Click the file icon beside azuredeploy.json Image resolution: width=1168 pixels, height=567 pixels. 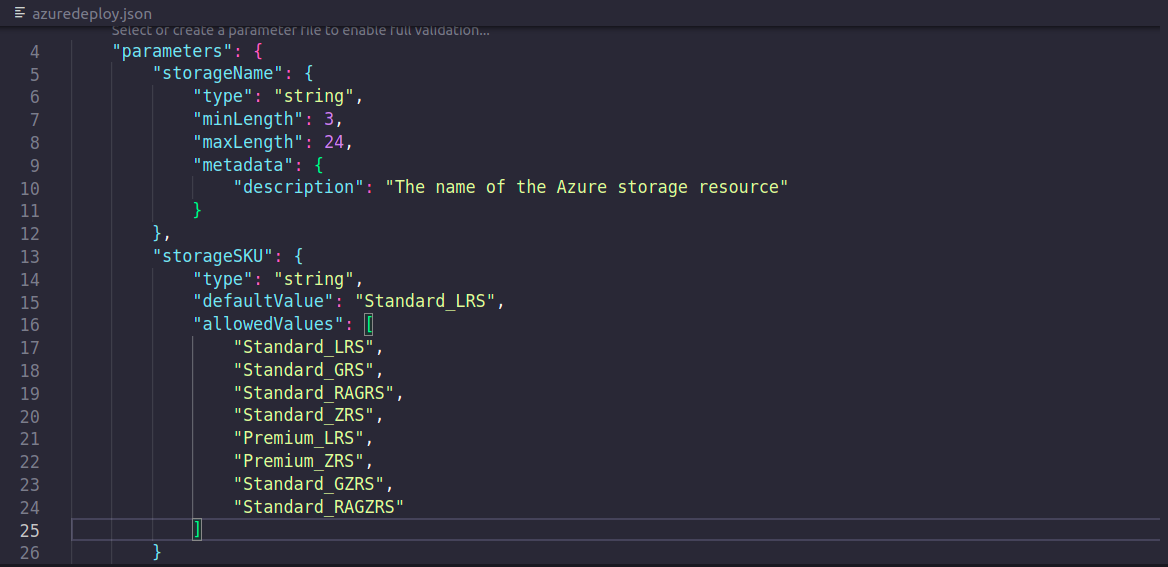point(20,13)
